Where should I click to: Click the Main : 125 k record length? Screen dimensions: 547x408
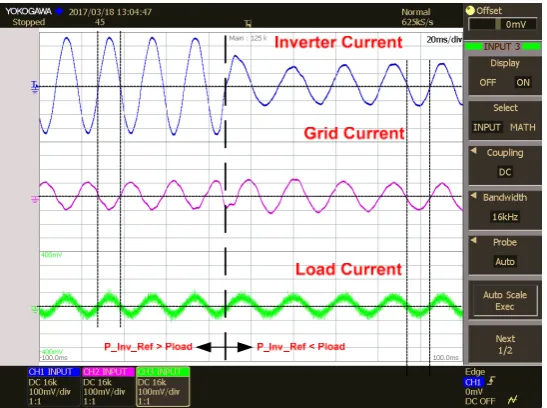pyautogui.click(x=248, y=38)
